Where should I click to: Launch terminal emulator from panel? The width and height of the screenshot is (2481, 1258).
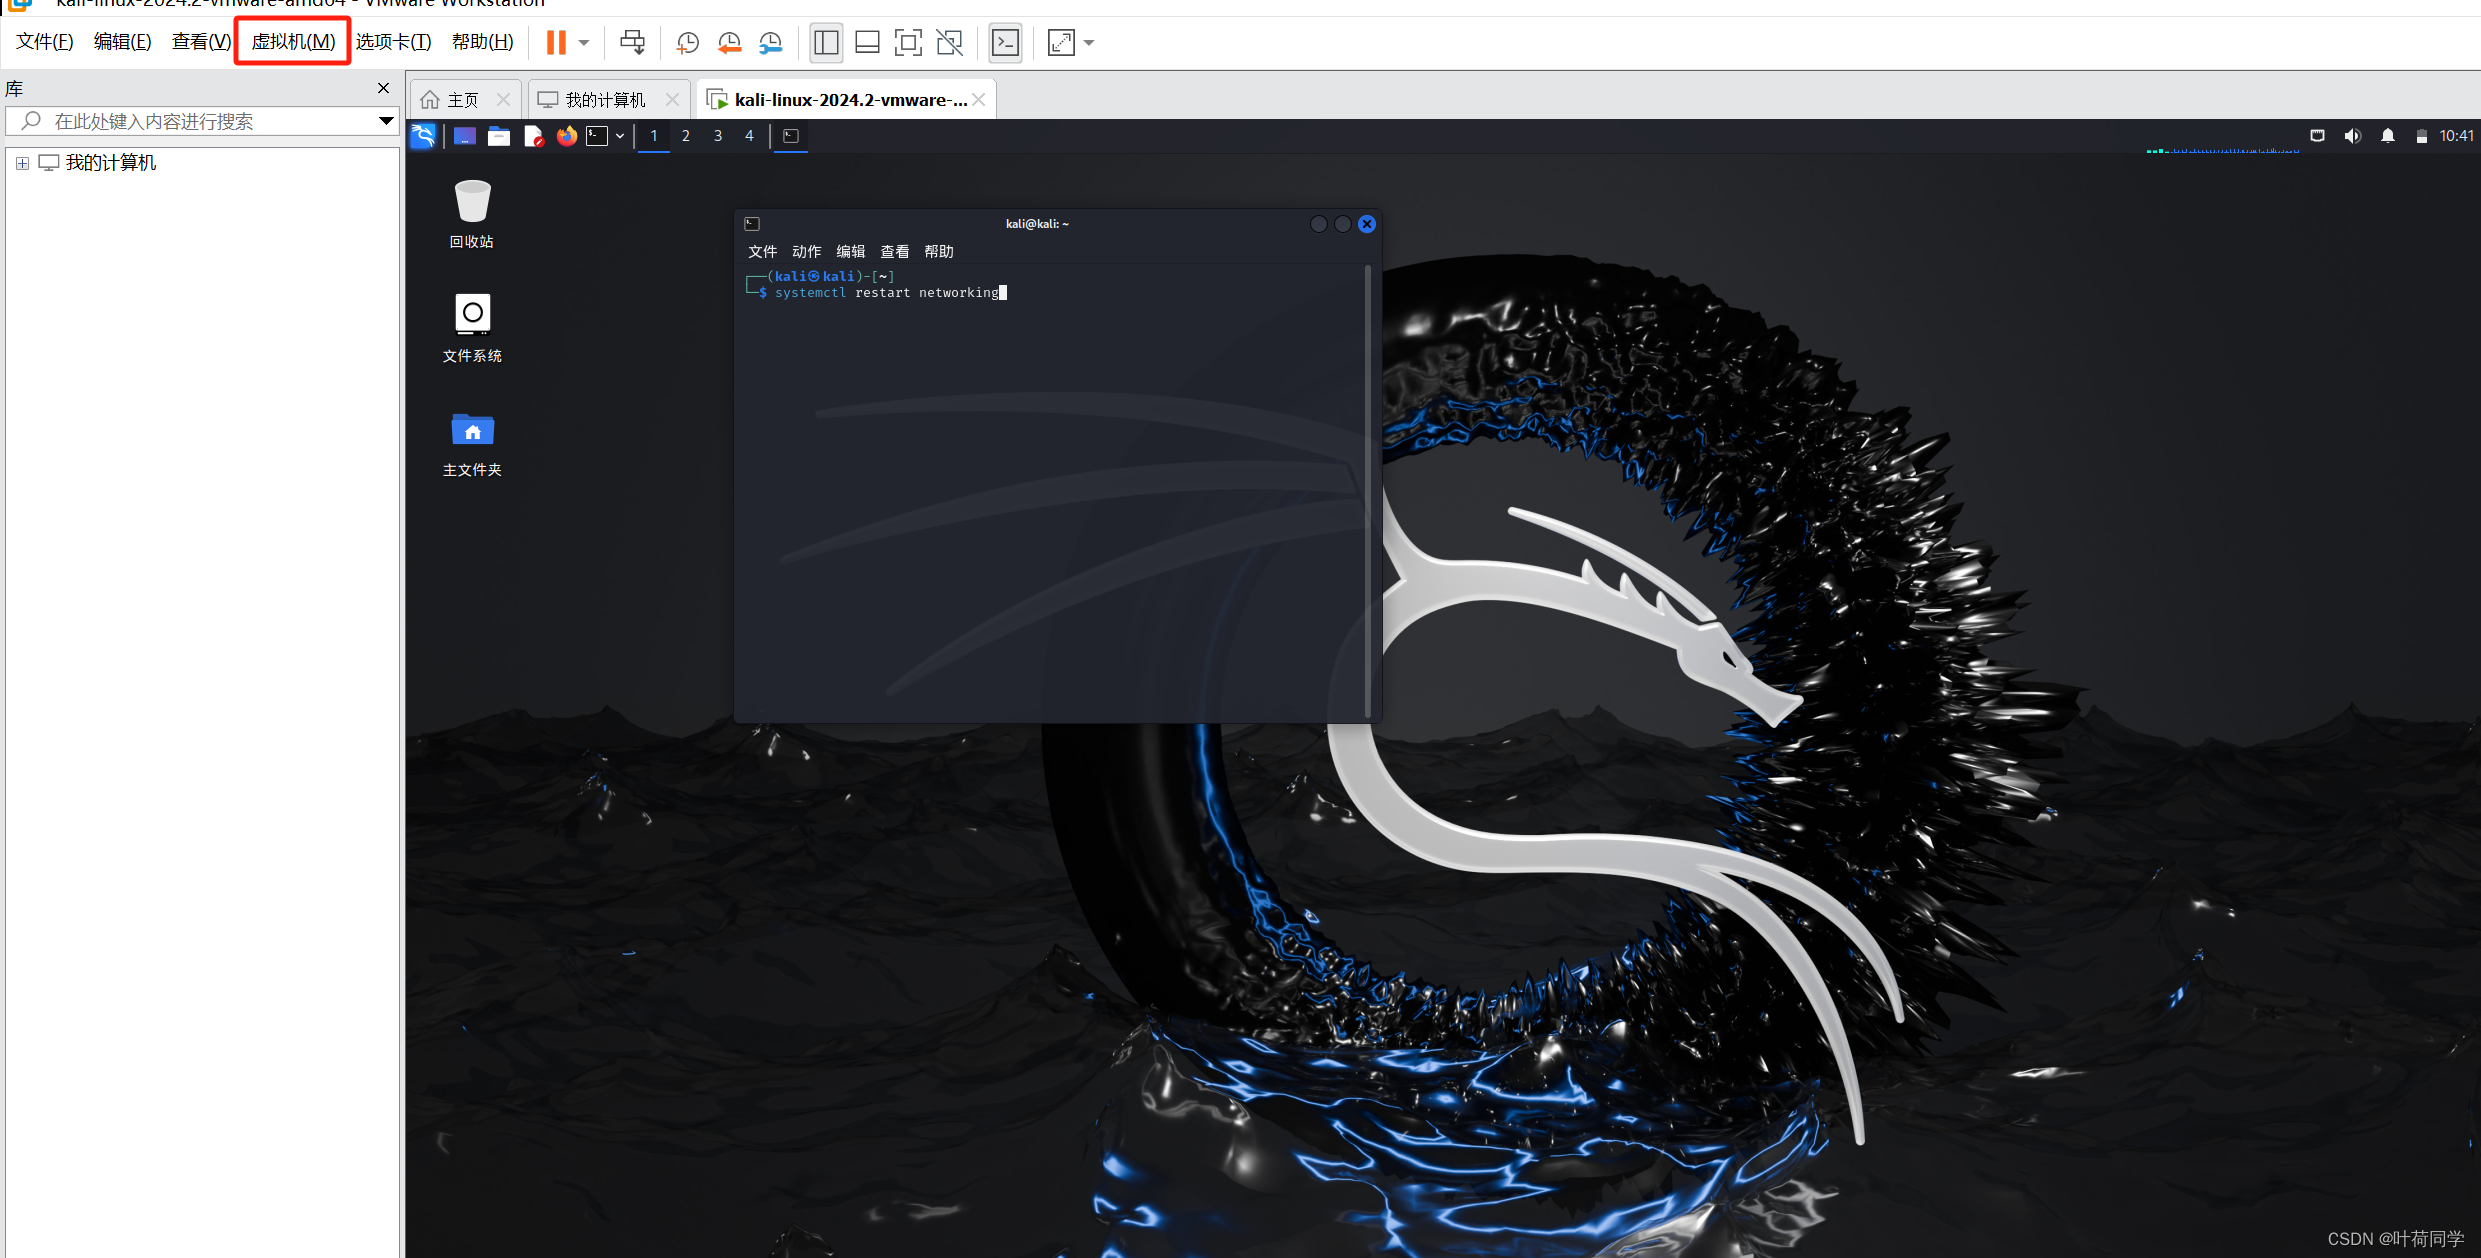(x=597, y=136)
